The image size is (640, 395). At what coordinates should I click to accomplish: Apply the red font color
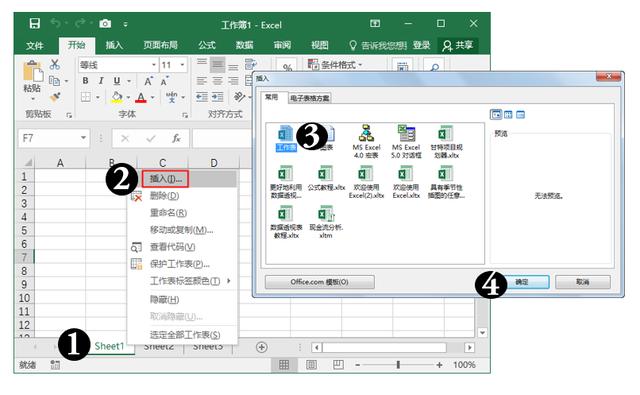tap(141, 97)
